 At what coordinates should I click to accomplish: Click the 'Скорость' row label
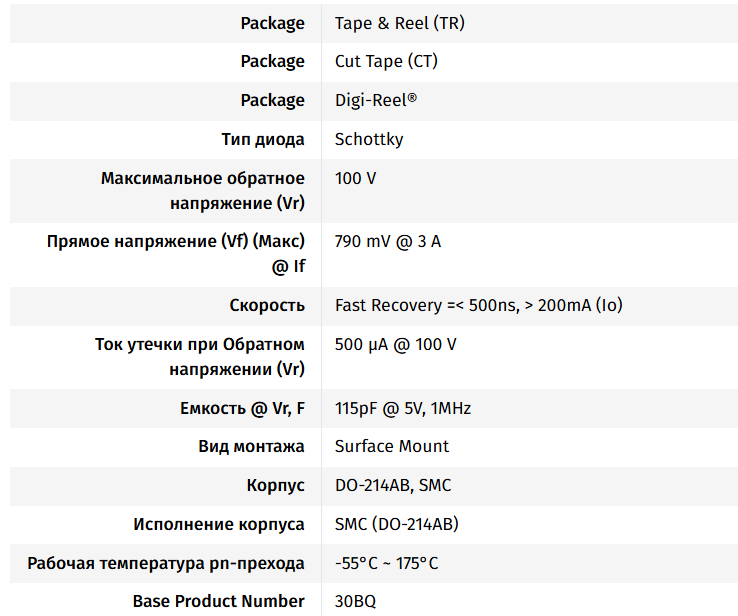tap(267, 305)
